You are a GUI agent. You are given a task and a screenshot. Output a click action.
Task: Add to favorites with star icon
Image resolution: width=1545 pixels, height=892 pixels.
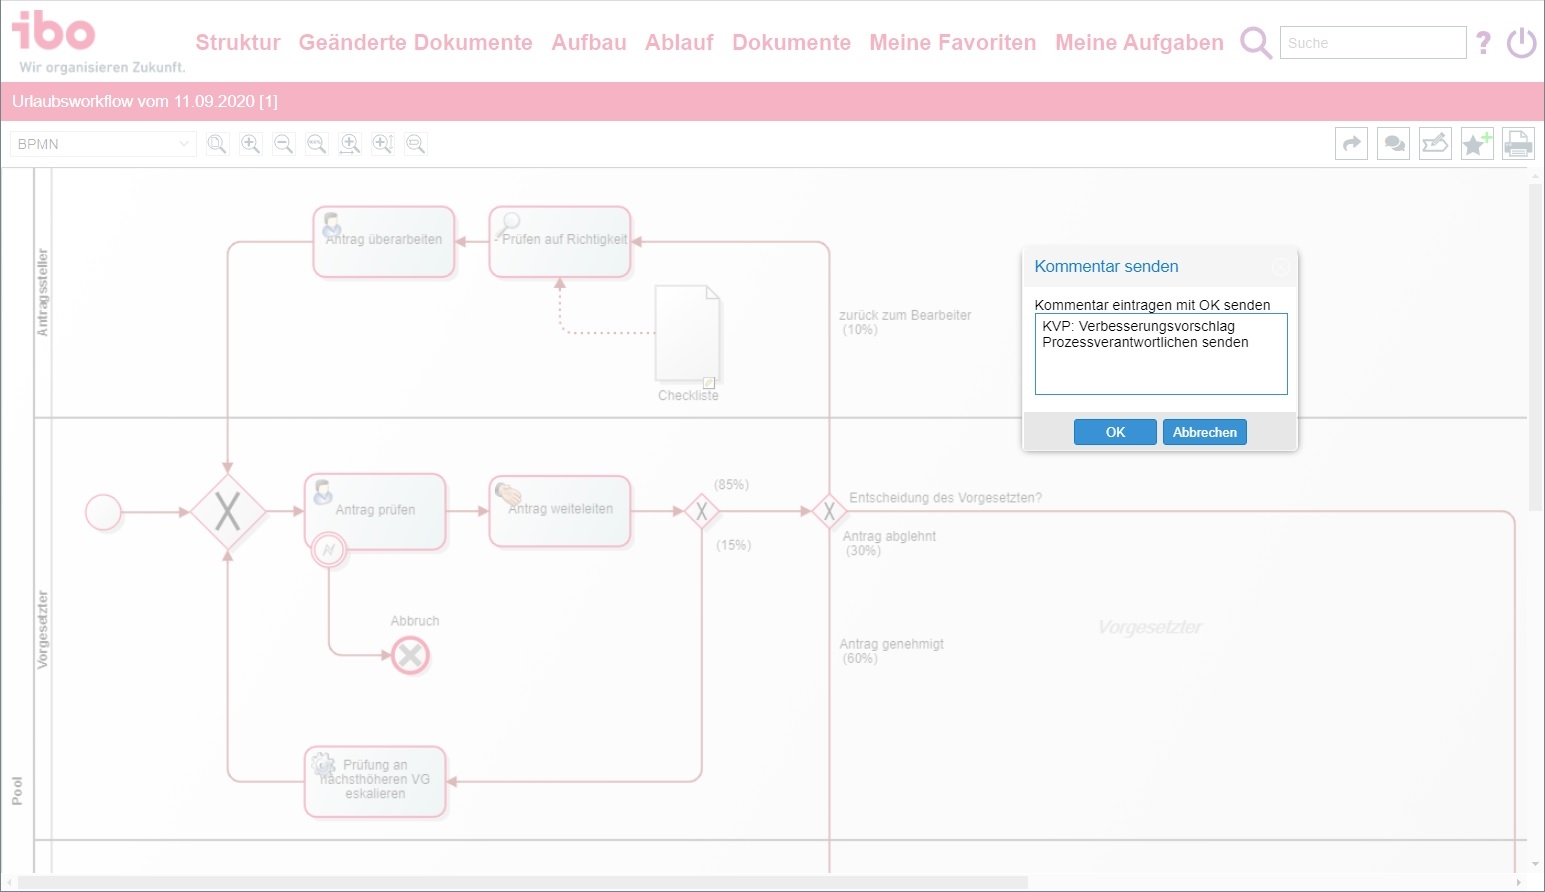tap(1477, 144)
